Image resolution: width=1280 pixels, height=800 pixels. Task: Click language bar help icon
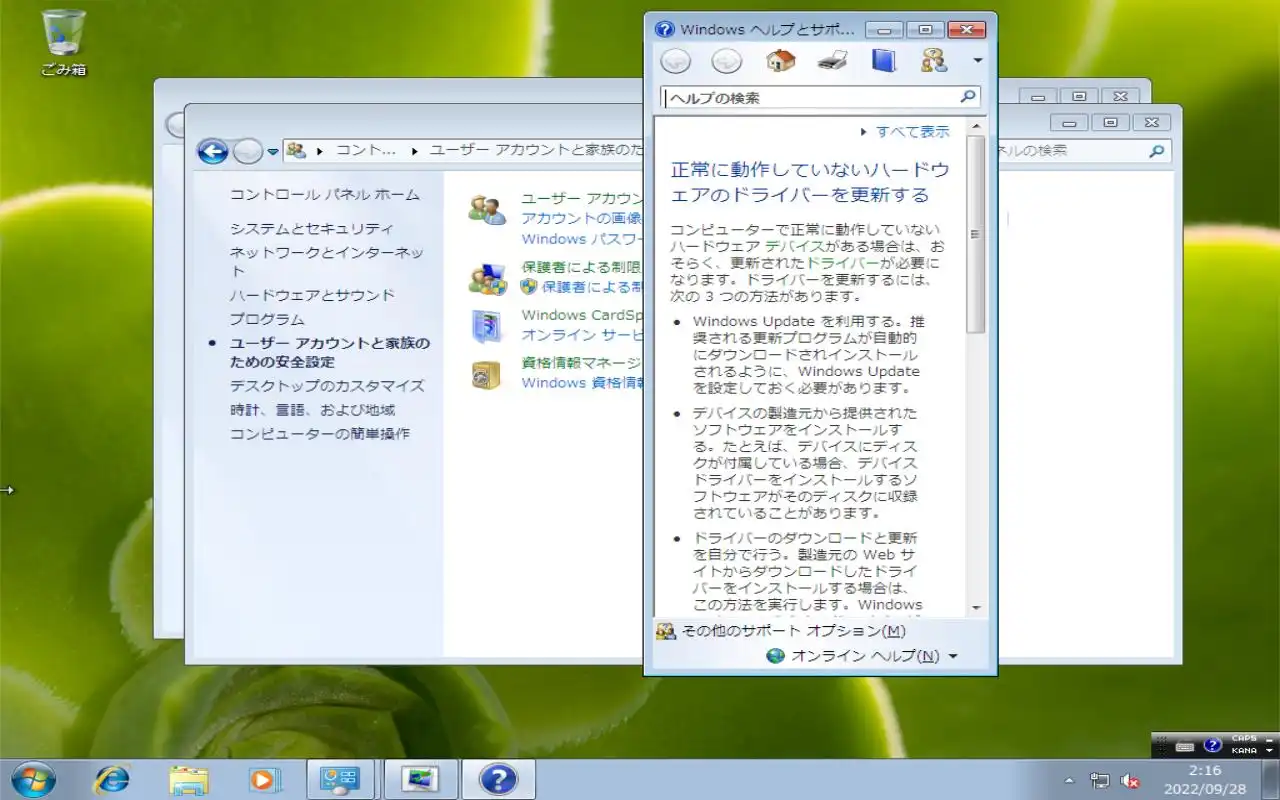1212,745
